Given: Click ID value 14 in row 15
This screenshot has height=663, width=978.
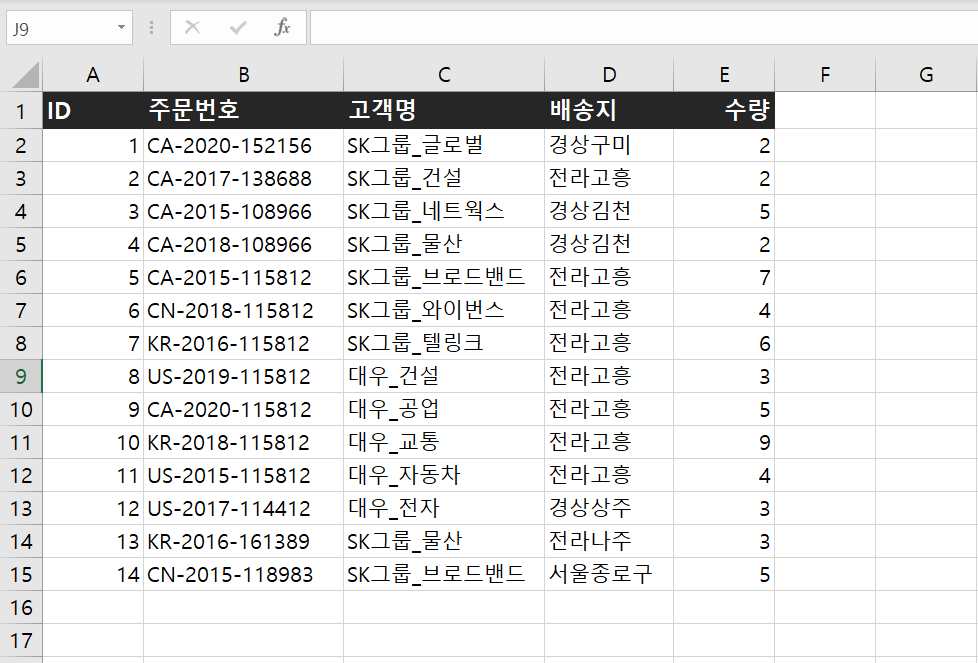Looking at the screenshot, I should [x=93, y=574].
